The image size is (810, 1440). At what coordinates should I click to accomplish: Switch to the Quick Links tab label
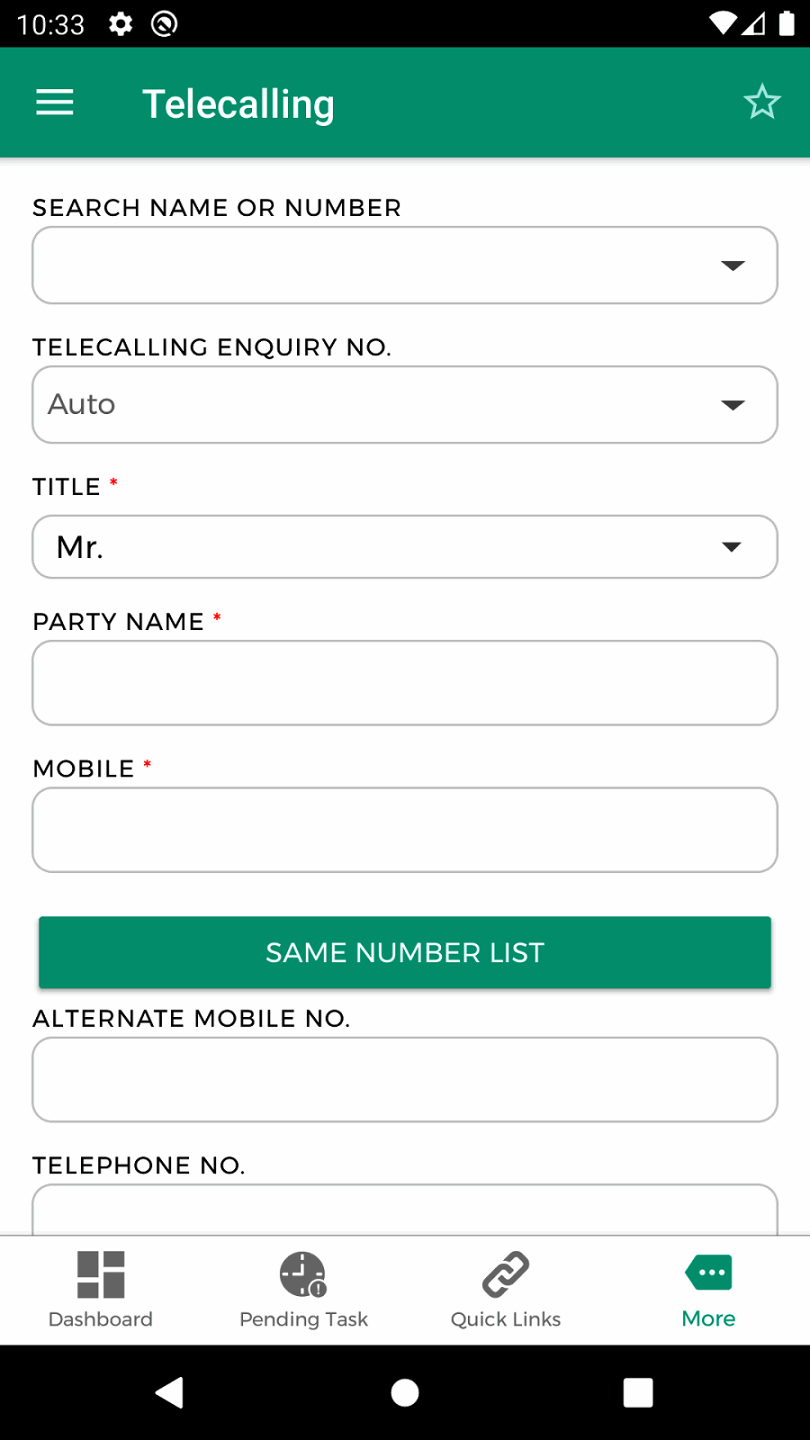click(x=506, y=1319)
